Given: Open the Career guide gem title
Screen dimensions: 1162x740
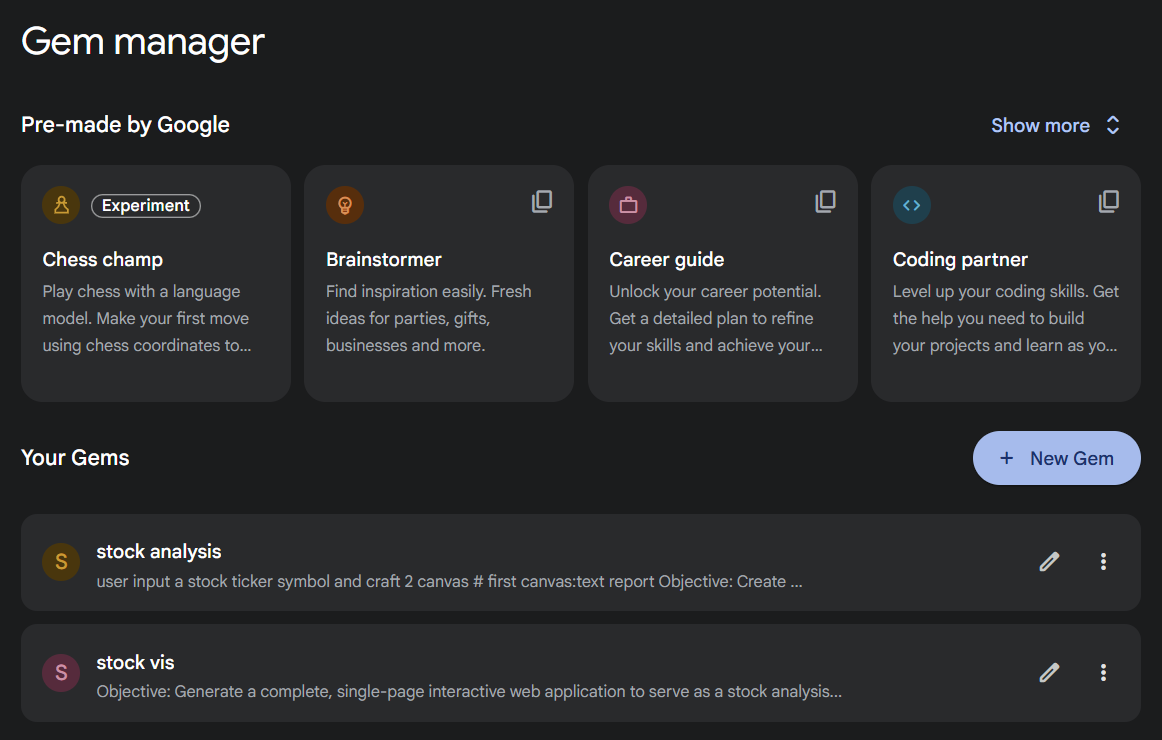Looking at the screenshot, I should click(x=666, y=260).
